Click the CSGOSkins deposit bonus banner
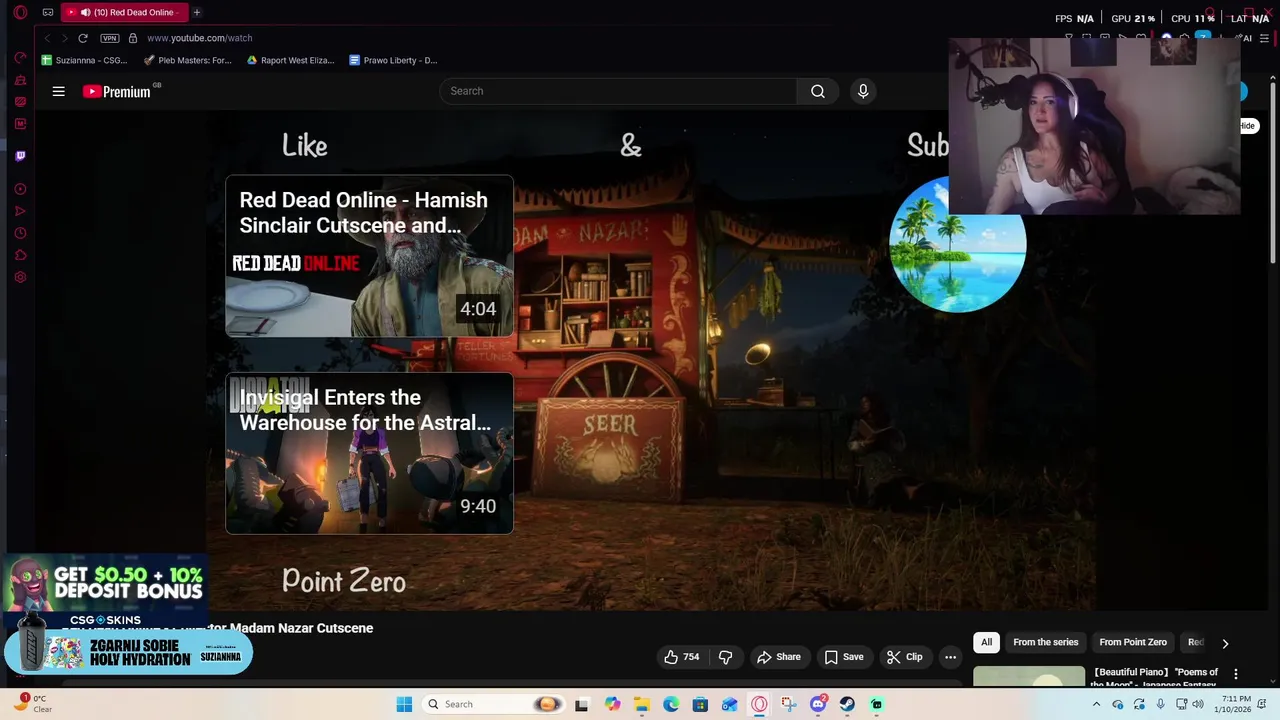 click(104, 590)
